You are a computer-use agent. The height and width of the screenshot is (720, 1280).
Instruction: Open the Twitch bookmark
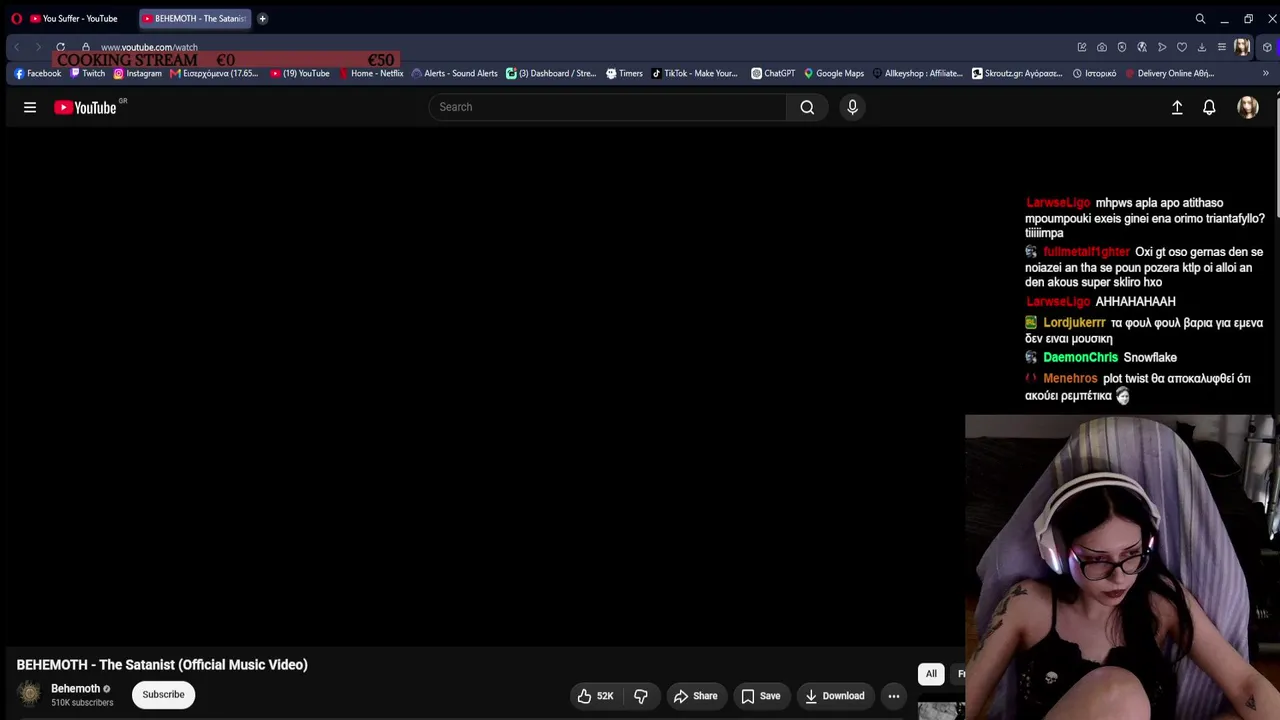(87, 73)
